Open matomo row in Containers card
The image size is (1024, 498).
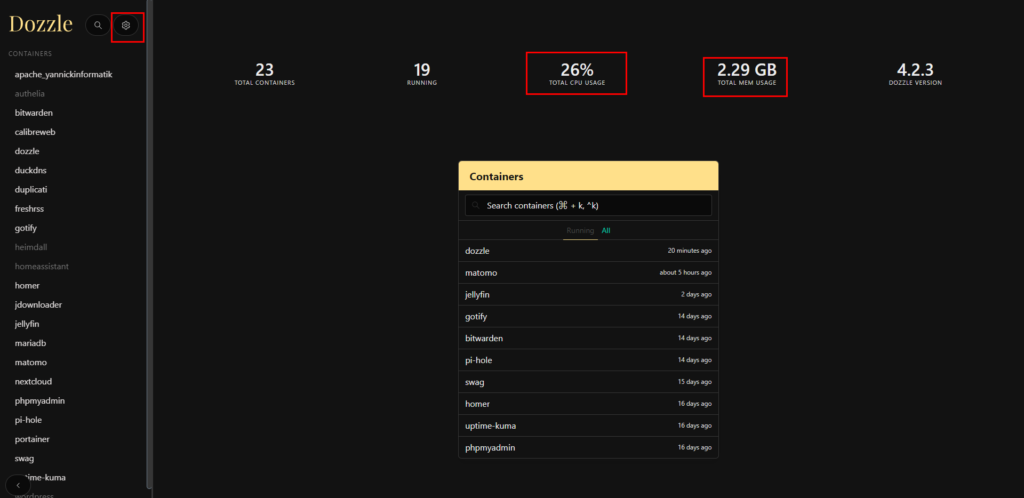pyautogui.click(x=588, y=273)
